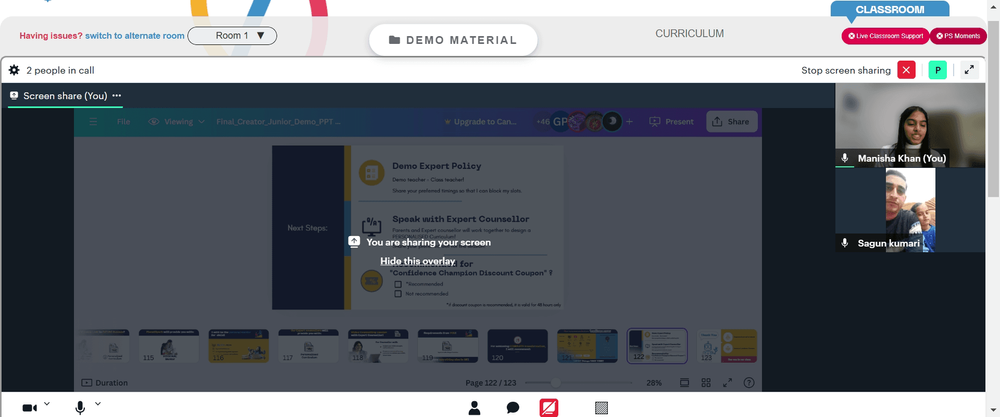The image size is (1000, 417).
Task: Select slide thumbnail 116
Action: [x=239, y=346]
